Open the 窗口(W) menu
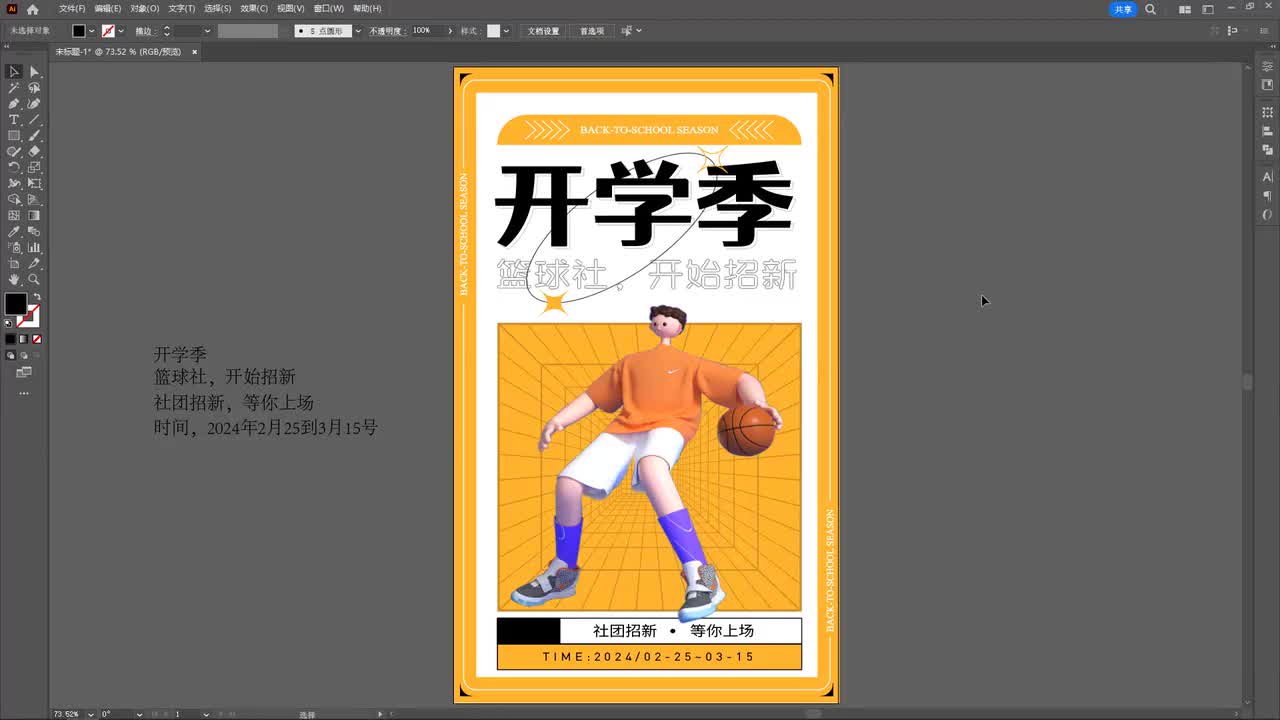The width and height of the screenshot is (1280, 720). point(329,9)
